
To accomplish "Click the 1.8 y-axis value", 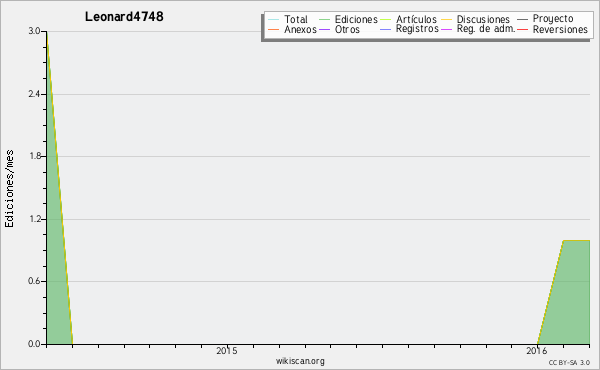I will [x=34, y=156].
